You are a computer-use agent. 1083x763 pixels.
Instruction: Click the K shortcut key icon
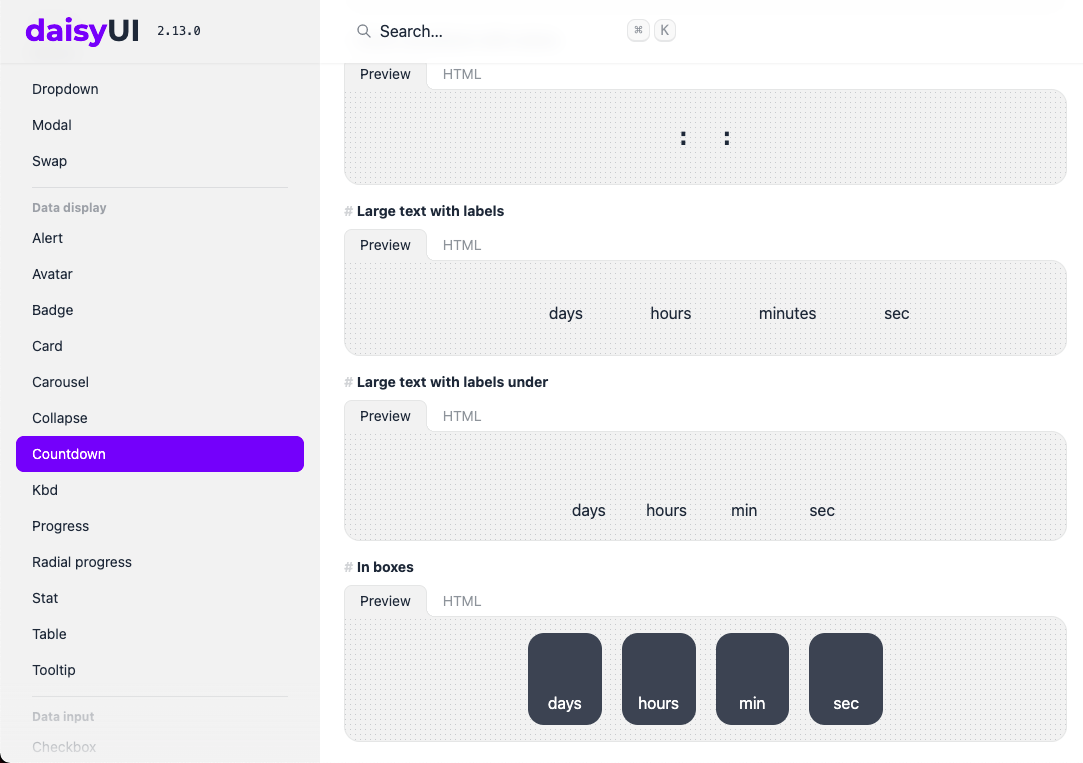point(664,30)
